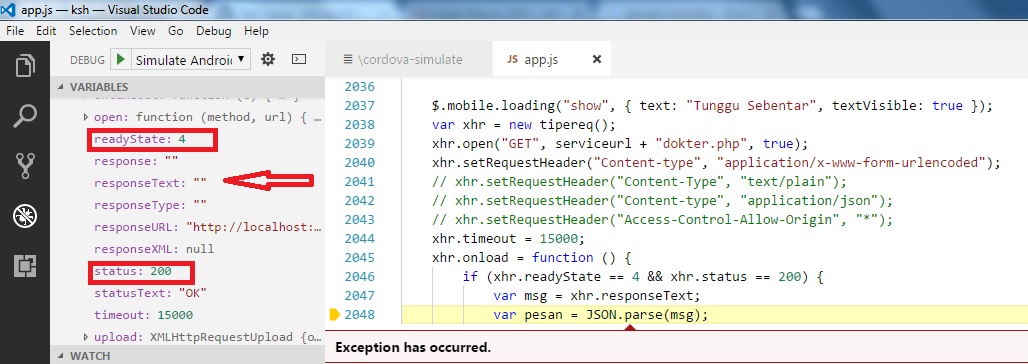Open the Debug view icon

pyautogui.click(x=26, y=216)
